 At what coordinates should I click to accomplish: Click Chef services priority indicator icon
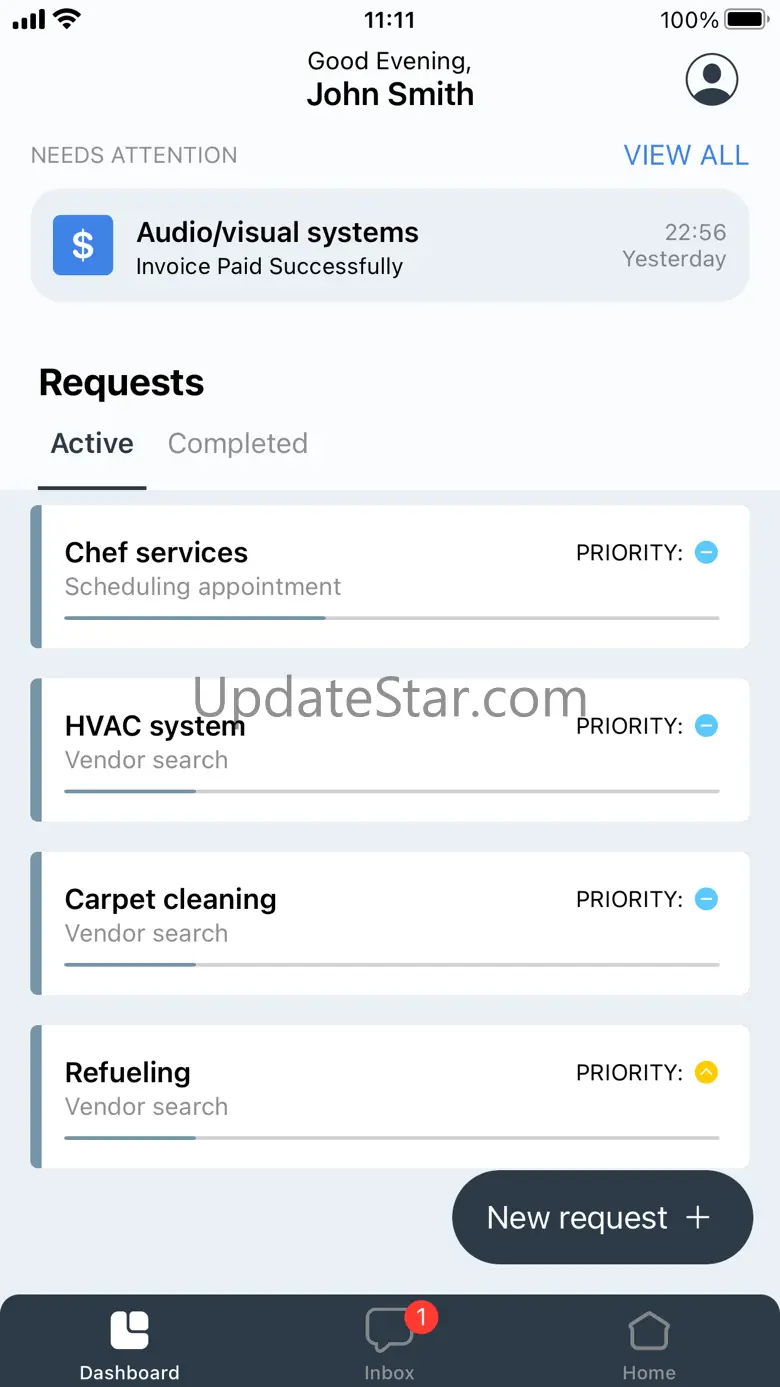pos(706,552)
